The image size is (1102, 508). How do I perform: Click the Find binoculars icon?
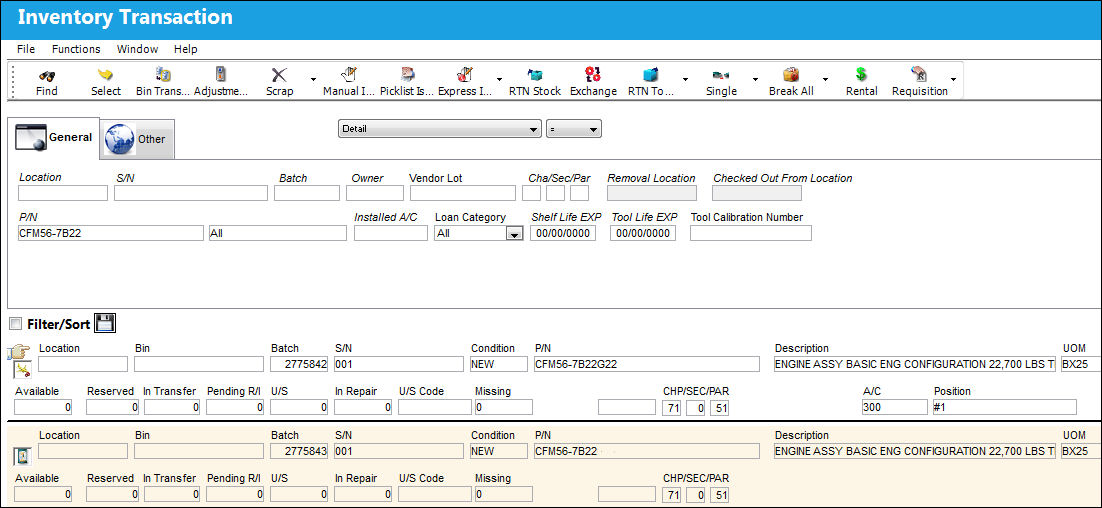tap(47, 75)
